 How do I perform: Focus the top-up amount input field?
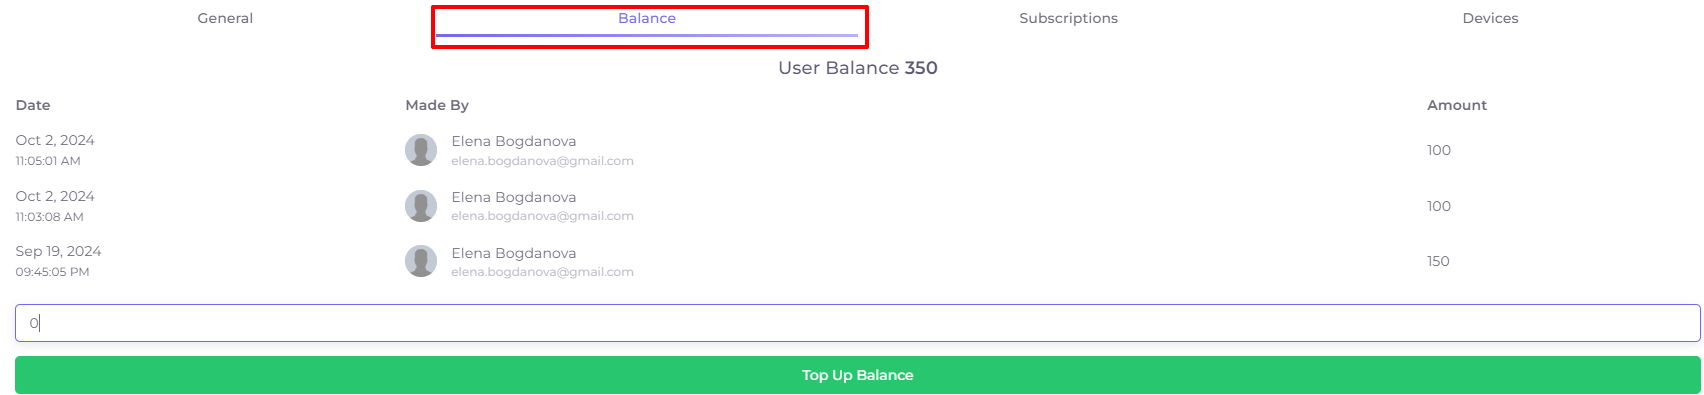[858, 323]
